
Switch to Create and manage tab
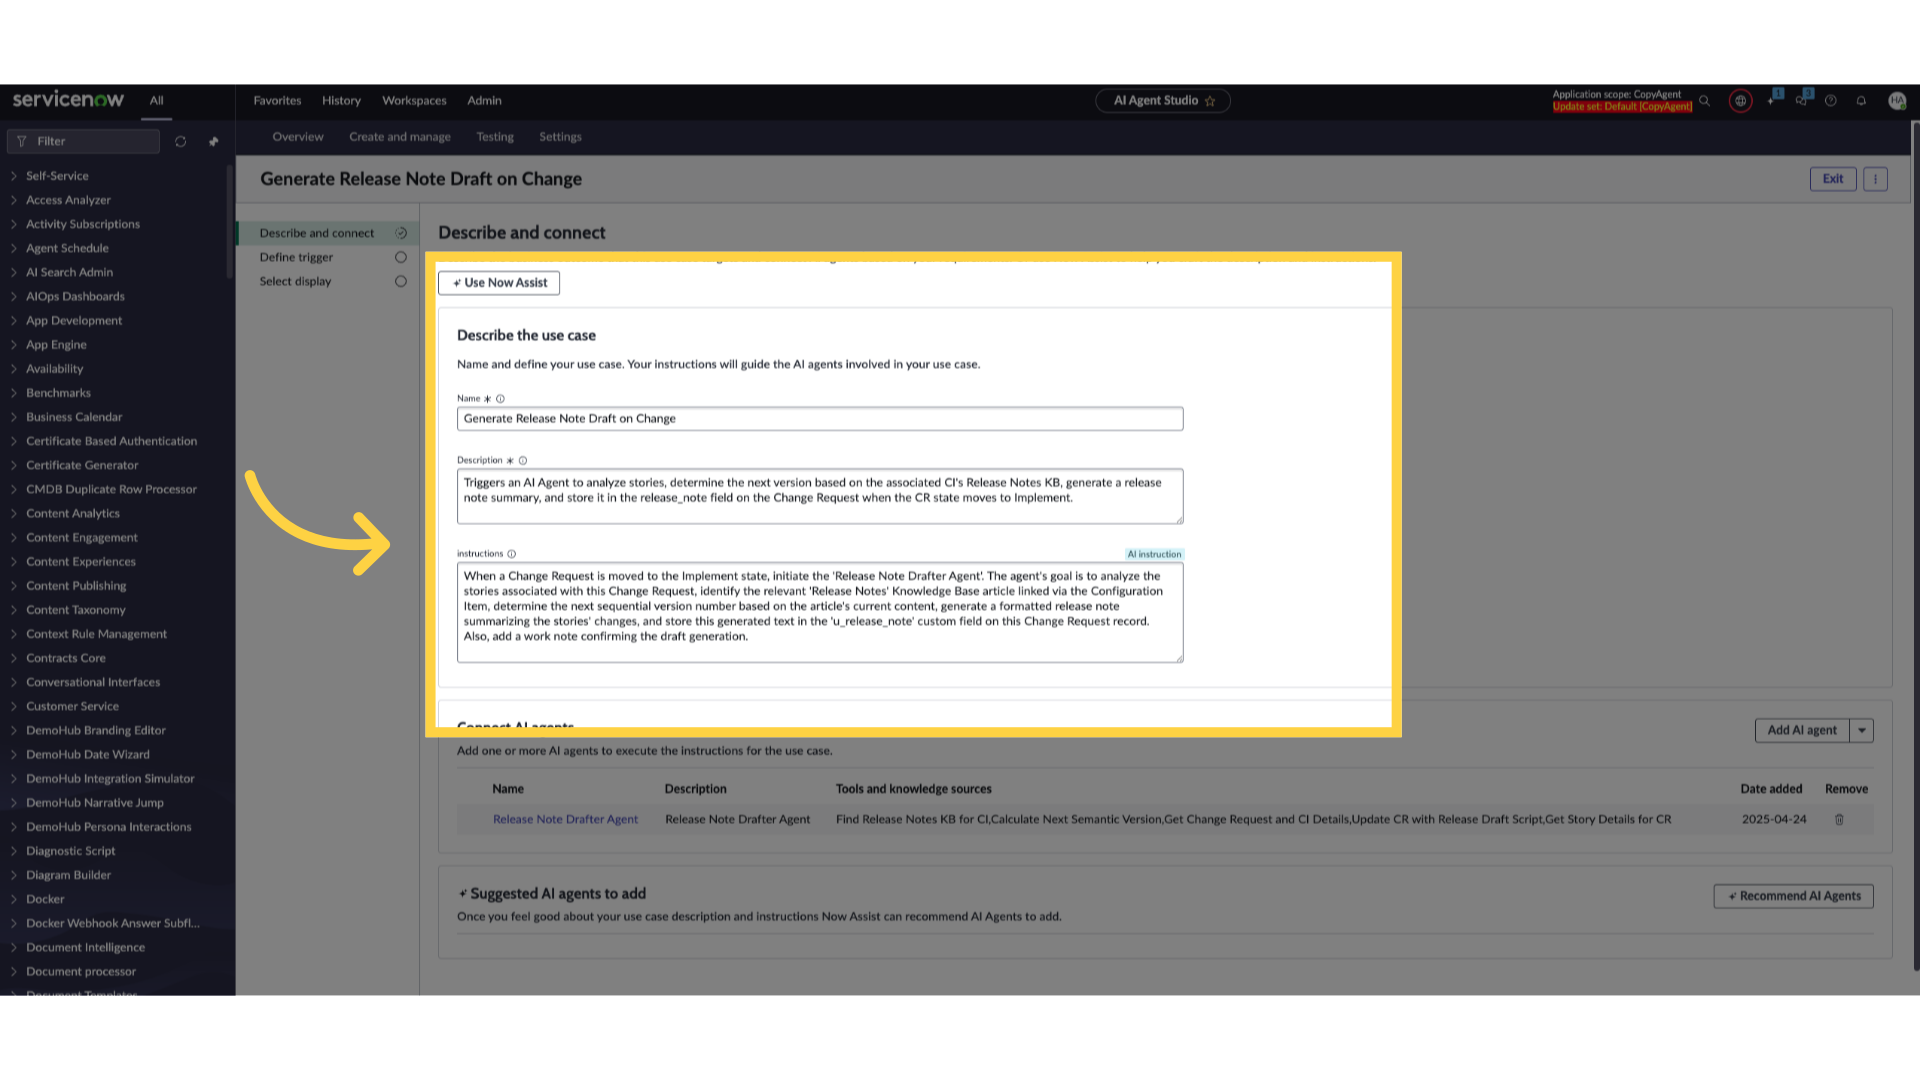[400, 137]
